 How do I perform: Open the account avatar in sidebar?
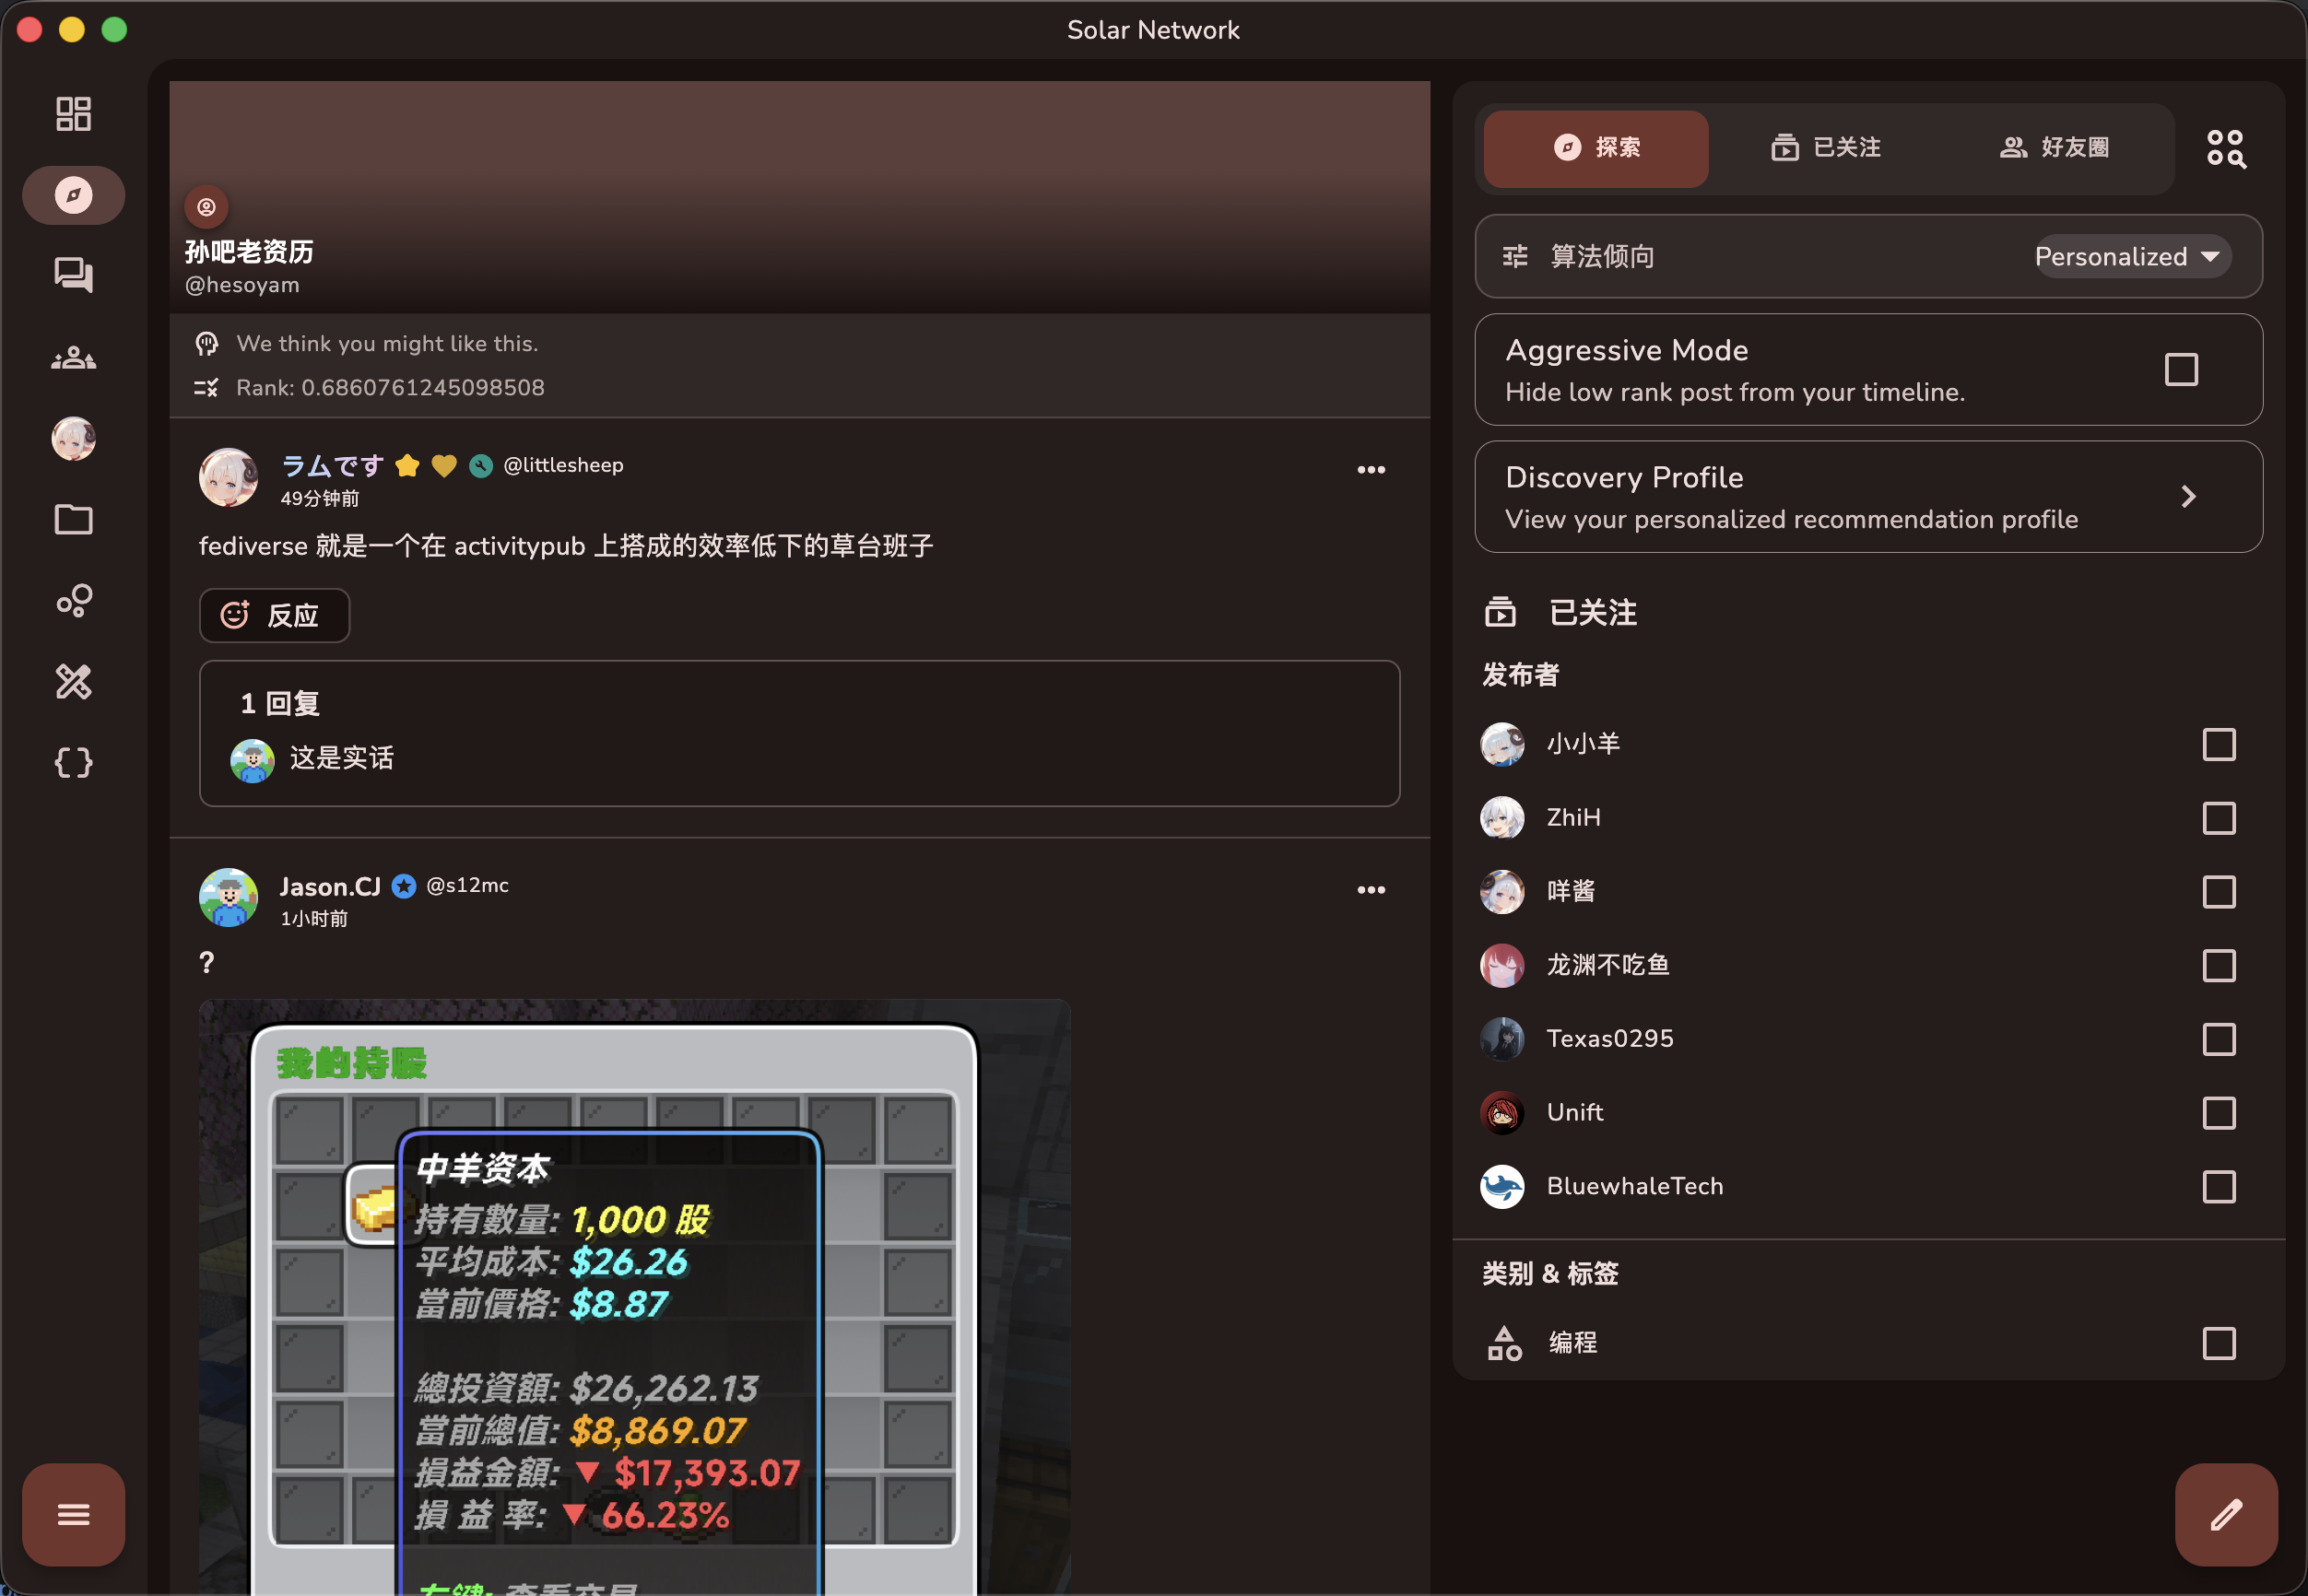tap(73, 438)
